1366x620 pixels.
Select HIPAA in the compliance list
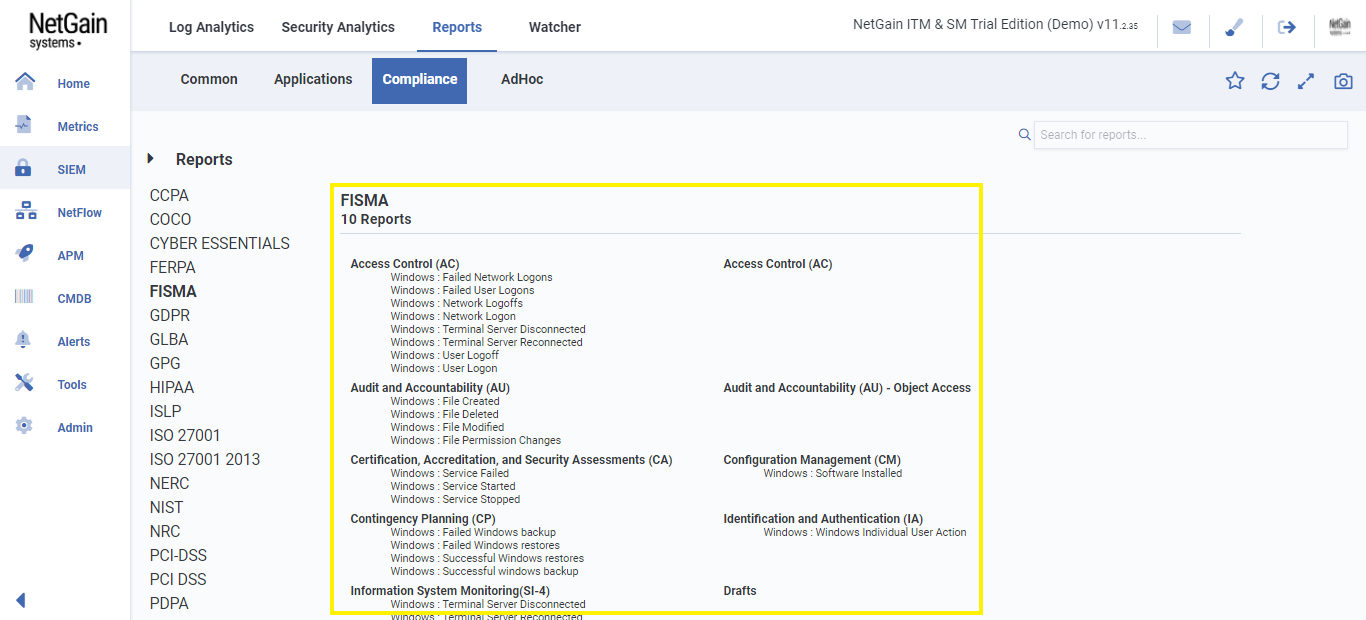(172, 387)
